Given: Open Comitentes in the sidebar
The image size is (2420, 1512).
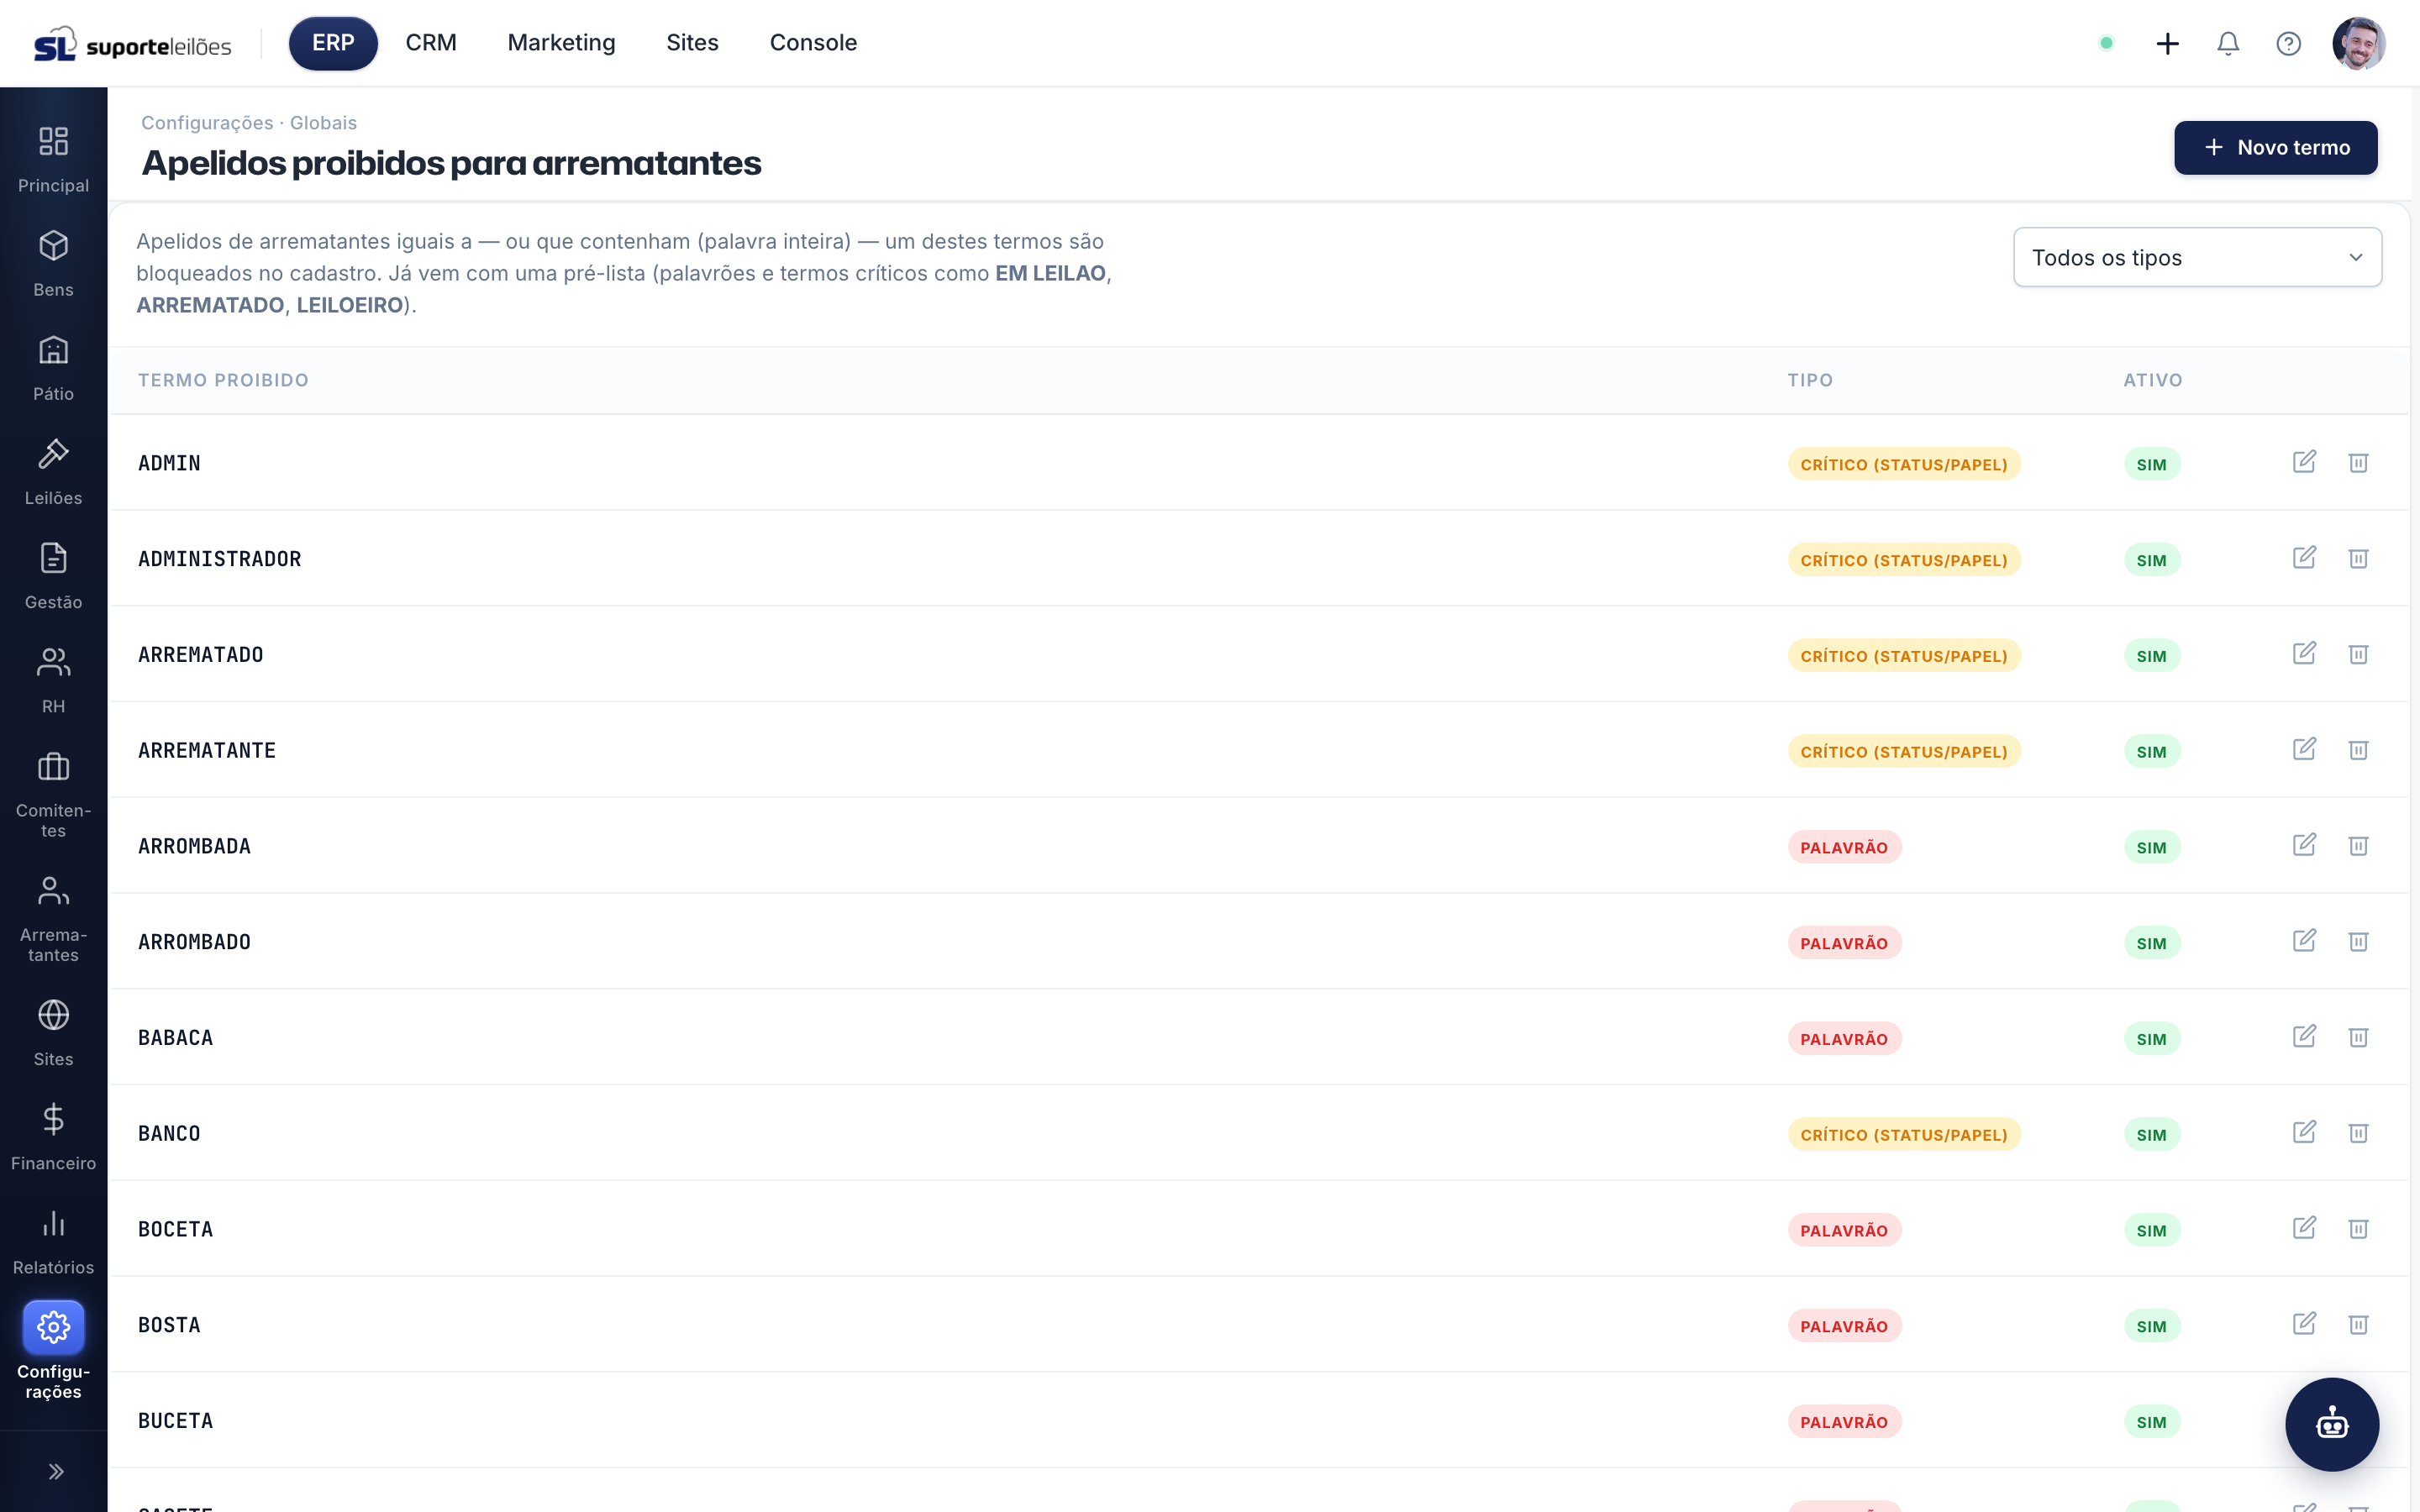Looking at the screenshot, I should click(x=53, y=794).
